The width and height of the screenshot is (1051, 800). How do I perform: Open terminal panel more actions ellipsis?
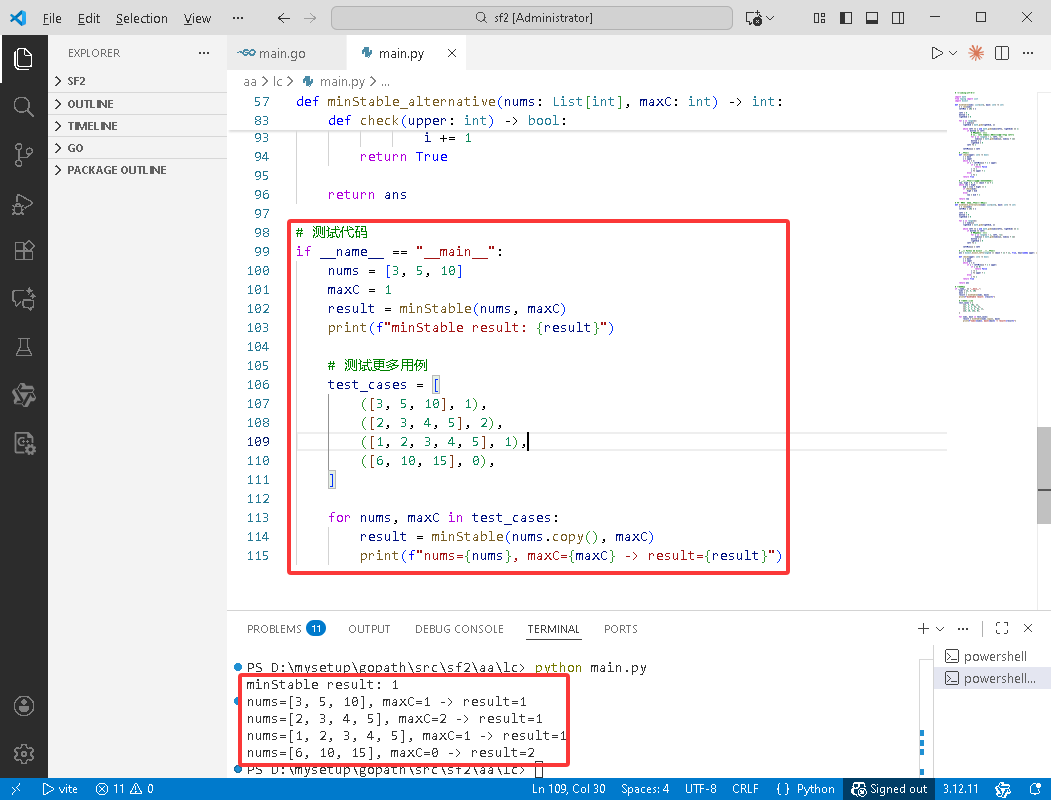[963, 628]
